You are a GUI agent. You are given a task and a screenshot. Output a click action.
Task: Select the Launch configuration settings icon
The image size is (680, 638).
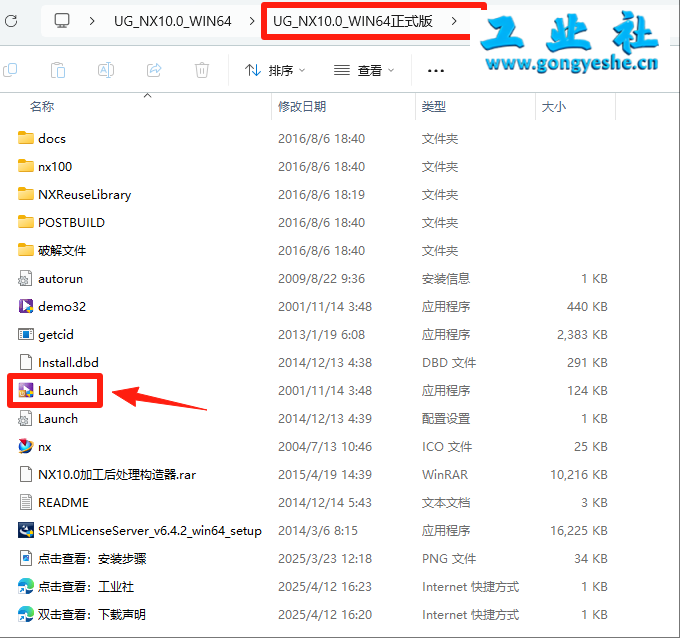pyautogui.click(x=25, y=419)
